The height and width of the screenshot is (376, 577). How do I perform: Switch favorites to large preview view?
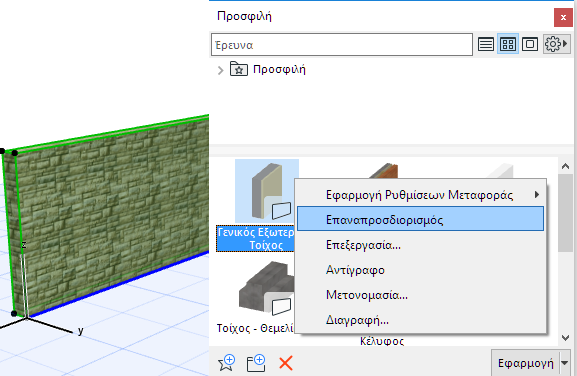[530, 45]
